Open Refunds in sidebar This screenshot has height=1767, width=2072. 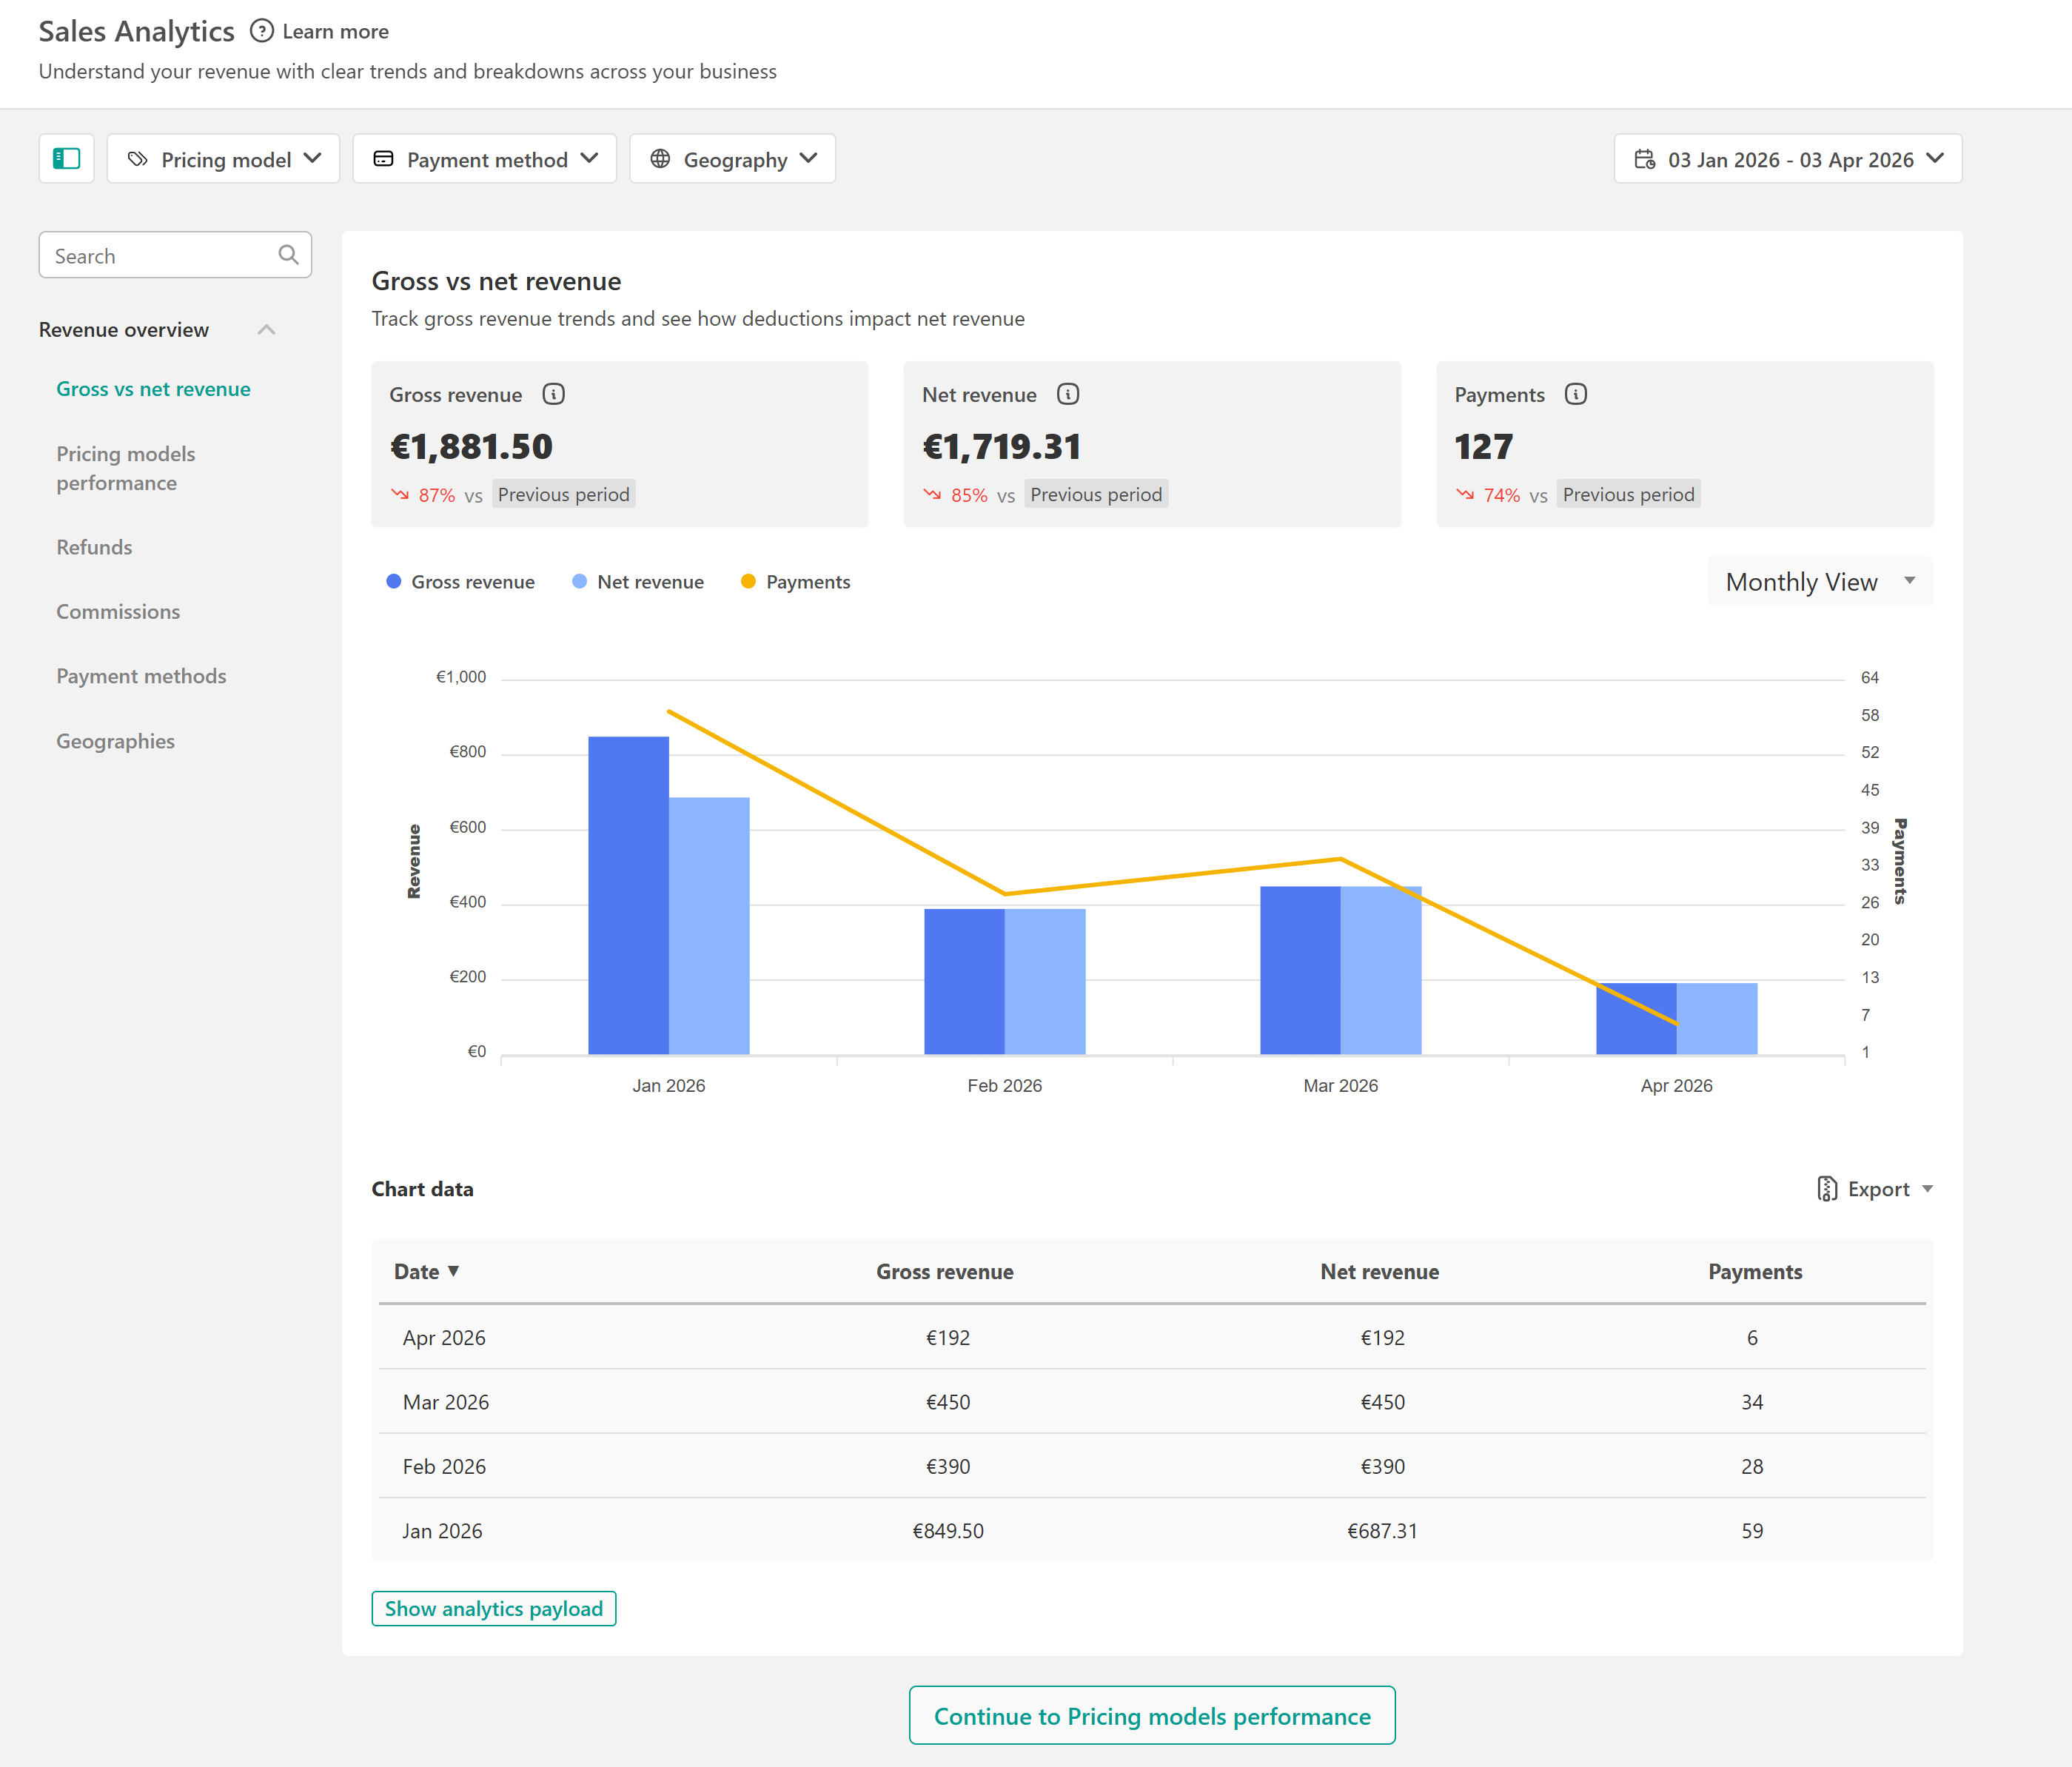click(x=94, y=547)
